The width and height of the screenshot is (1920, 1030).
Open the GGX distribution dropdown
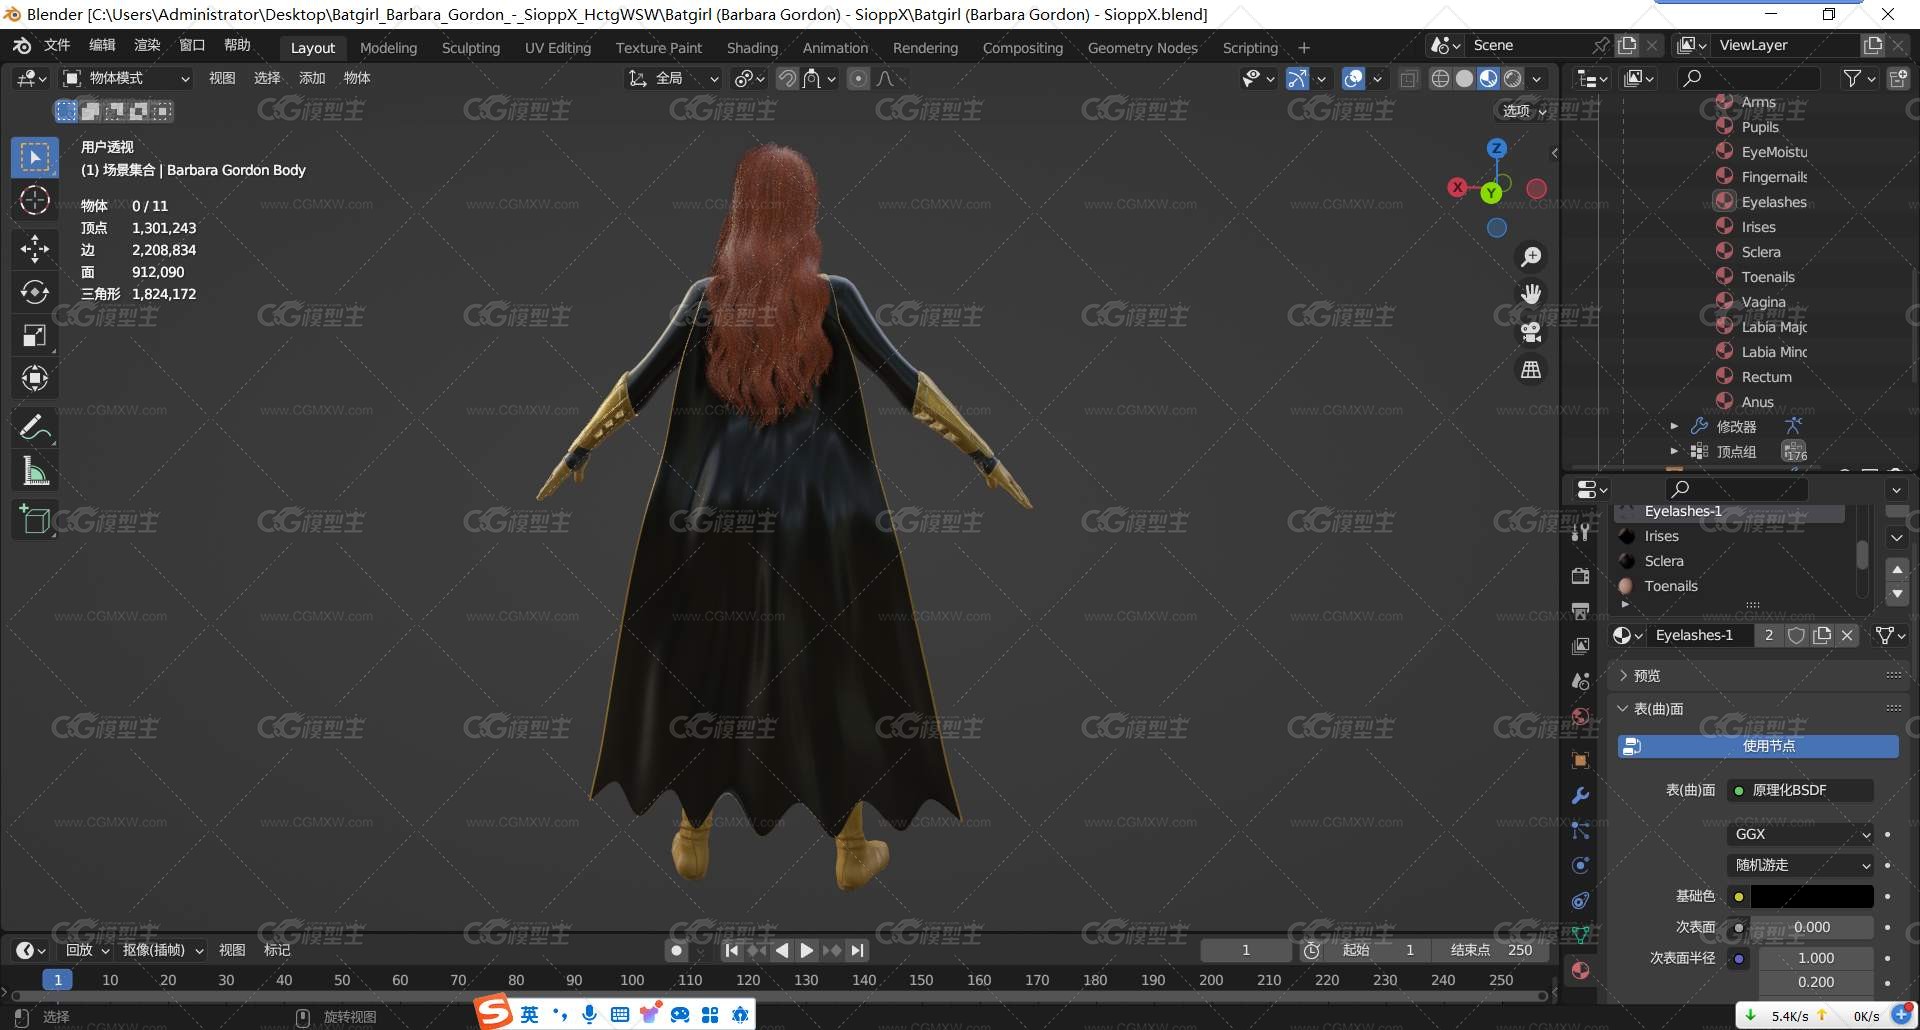point(1801,834)
